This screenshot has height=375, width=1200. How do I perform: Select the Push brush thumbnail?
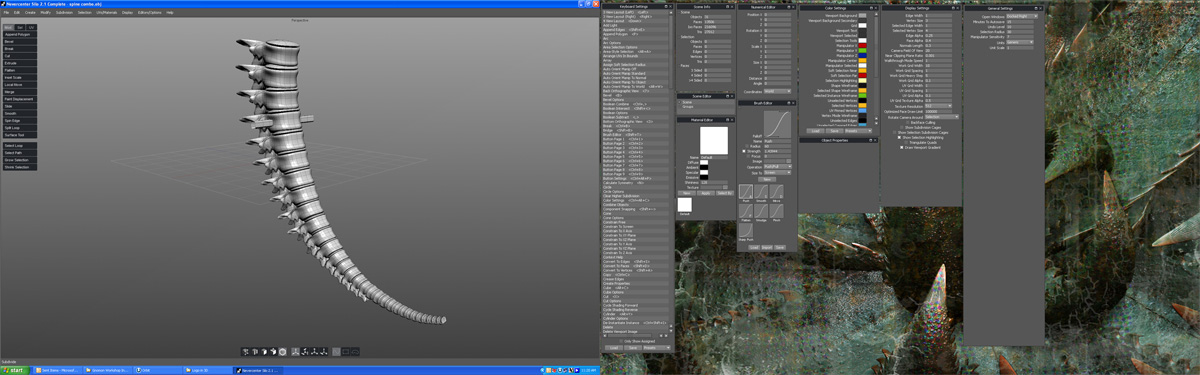[745, 191]
